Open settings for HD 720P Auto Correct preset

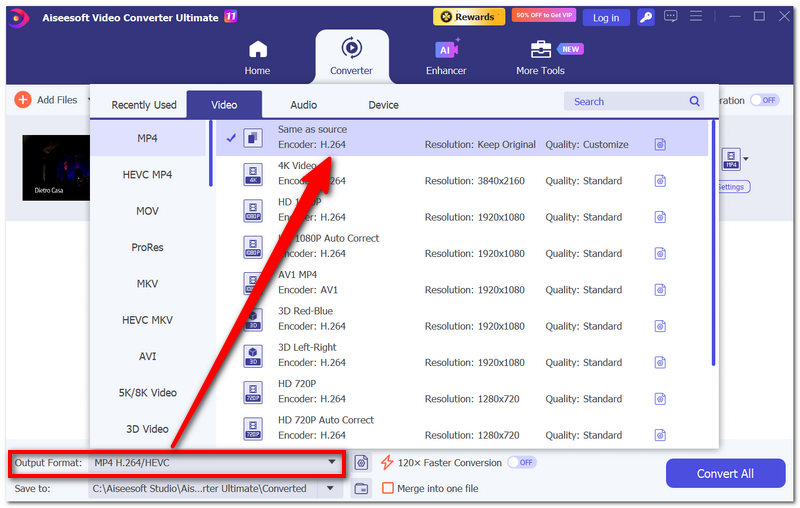tap(660, 435)
